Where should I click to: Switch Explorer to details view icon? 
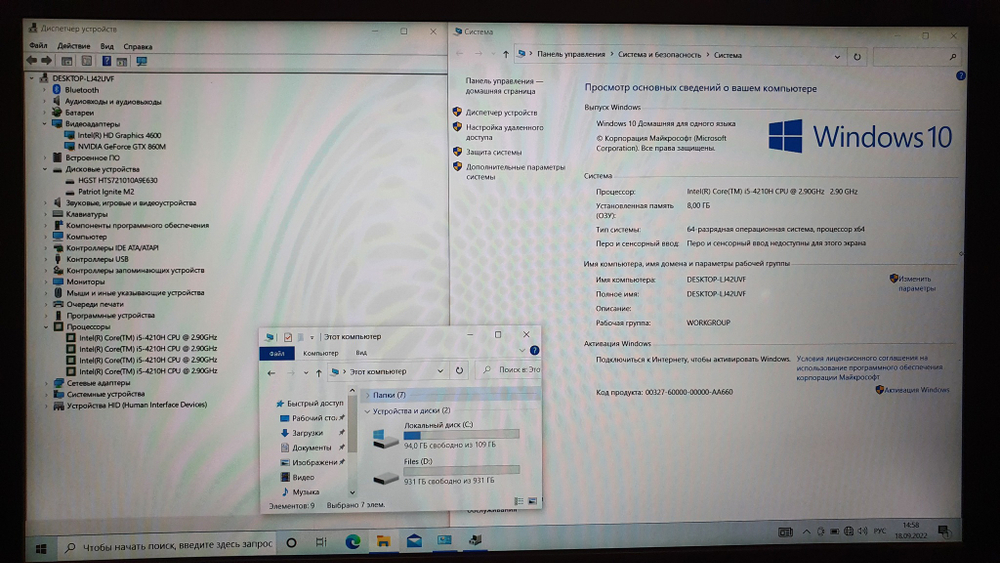click(x=518, y=501)
